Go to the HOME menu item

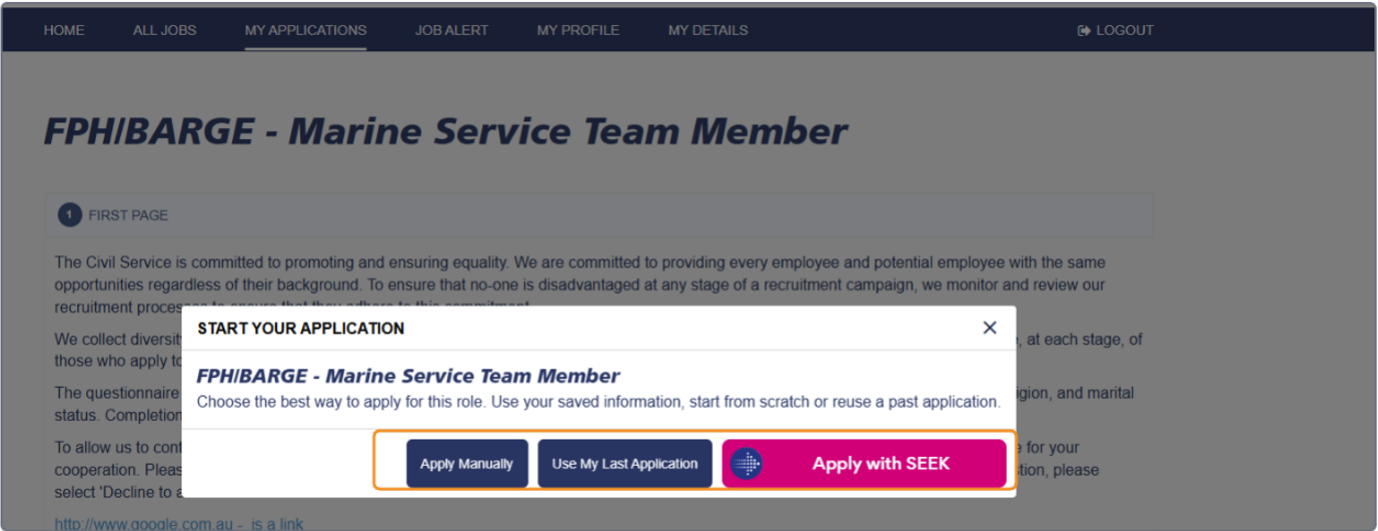coord(64,30)
